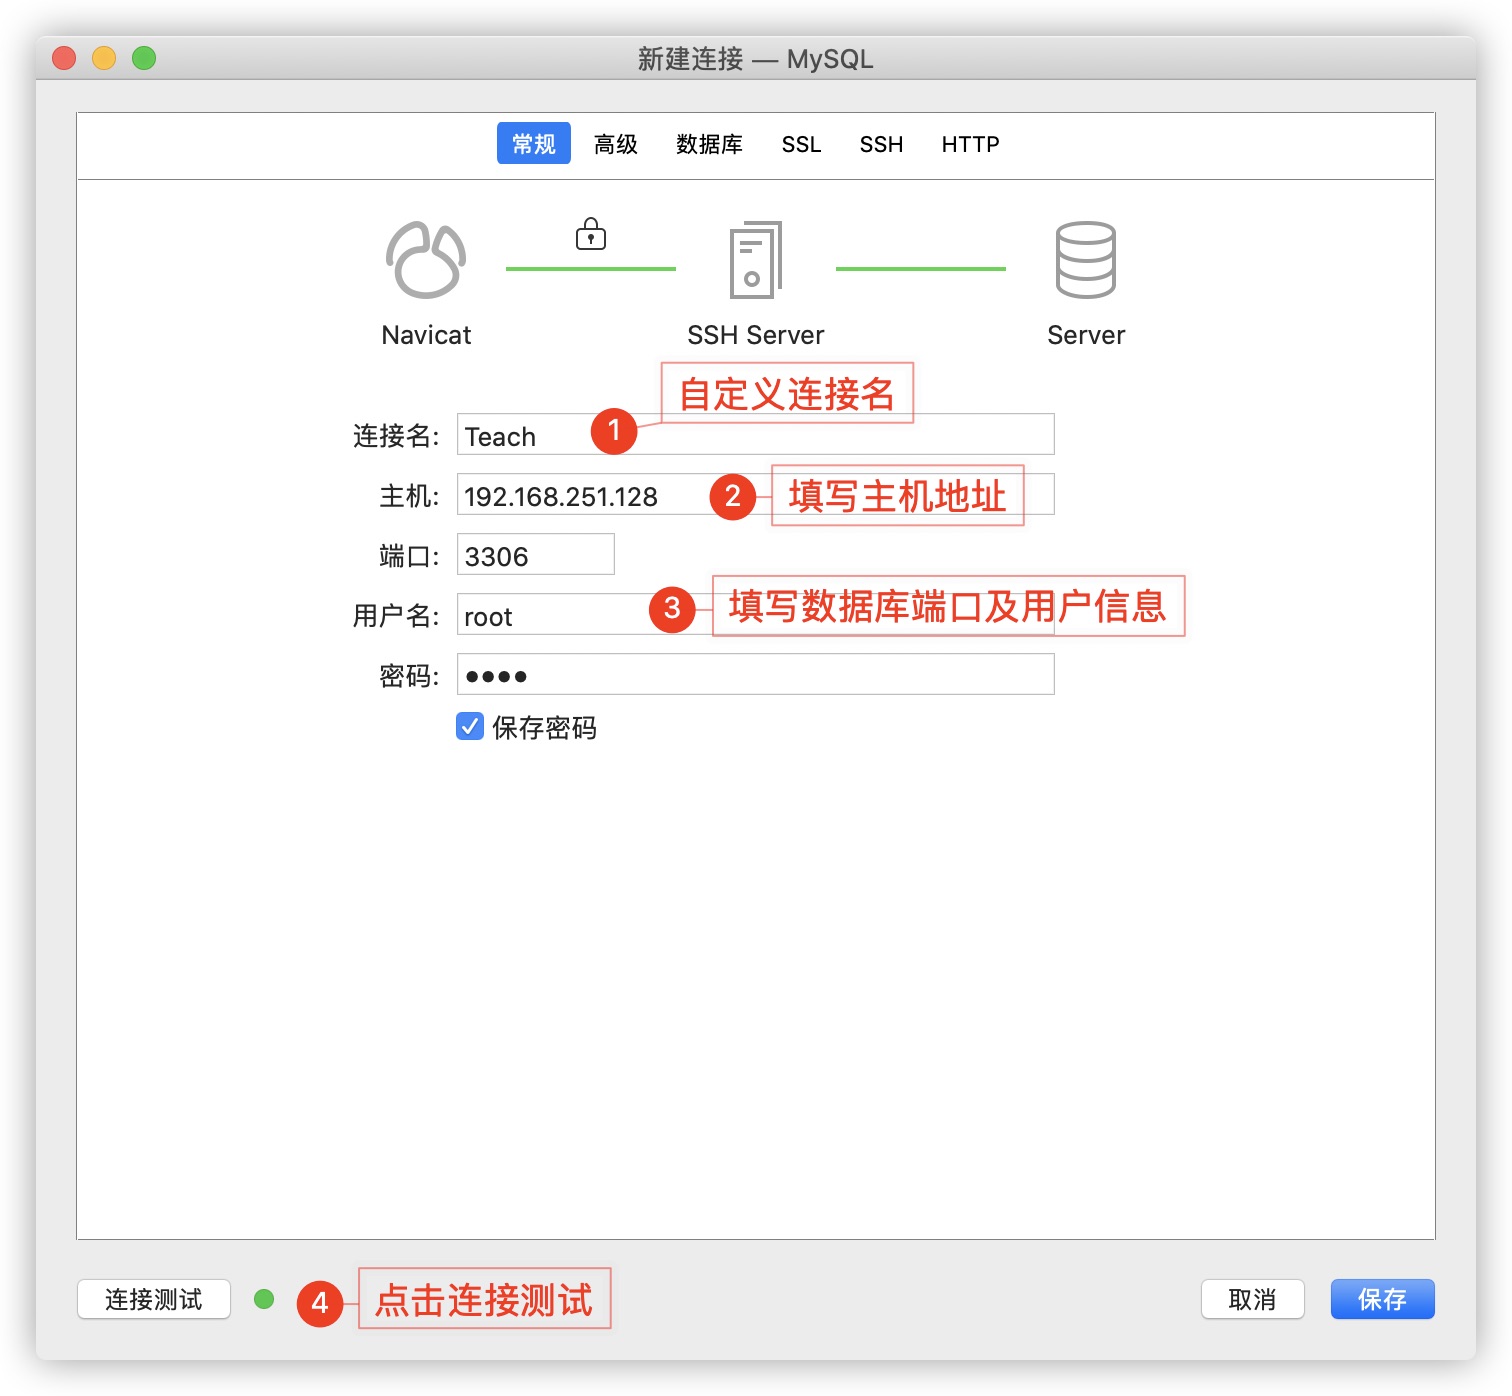Click the 密码: label
Image resolution: width=1512 pixels, height=1396 pixels.
[x=409, y=676]
